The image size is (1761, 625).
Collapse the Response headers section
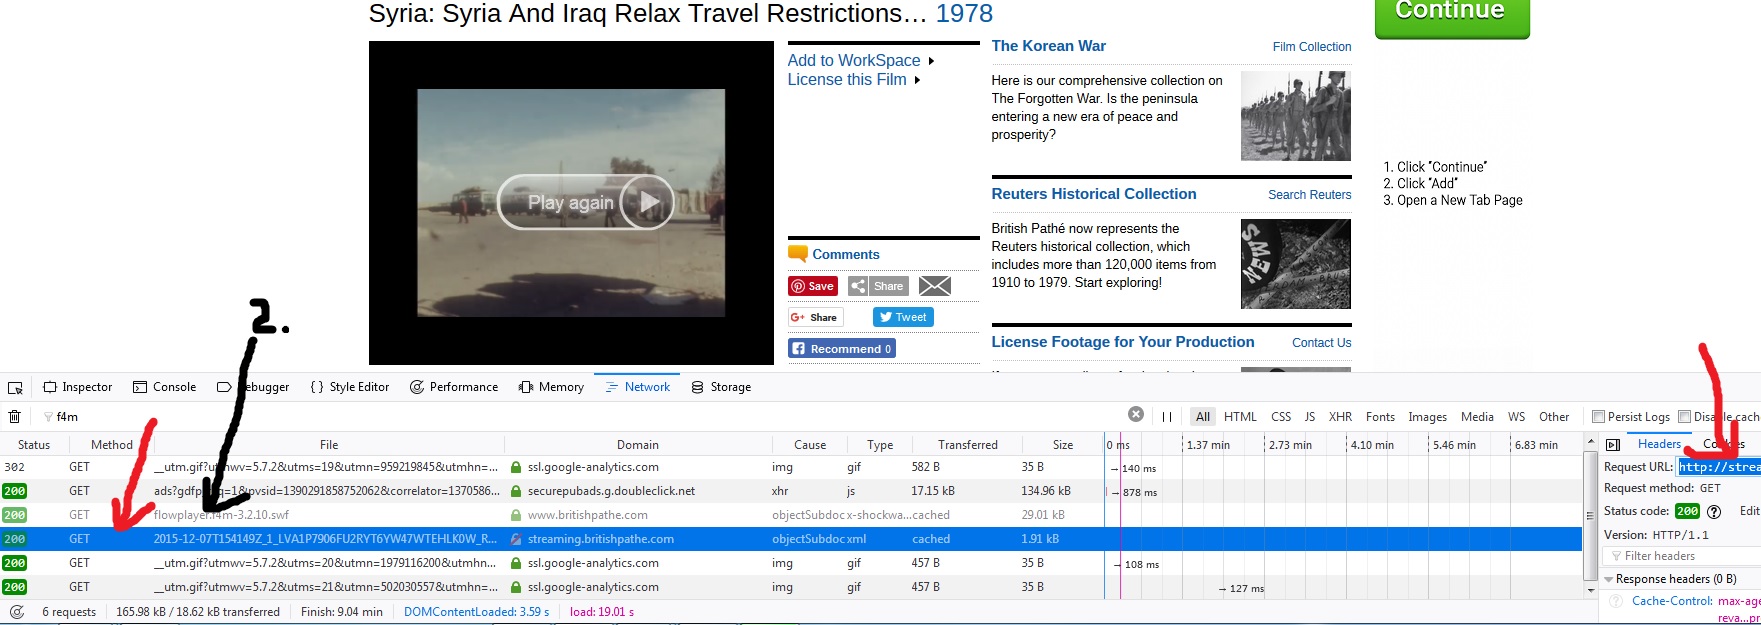[x=1608, y=579]
